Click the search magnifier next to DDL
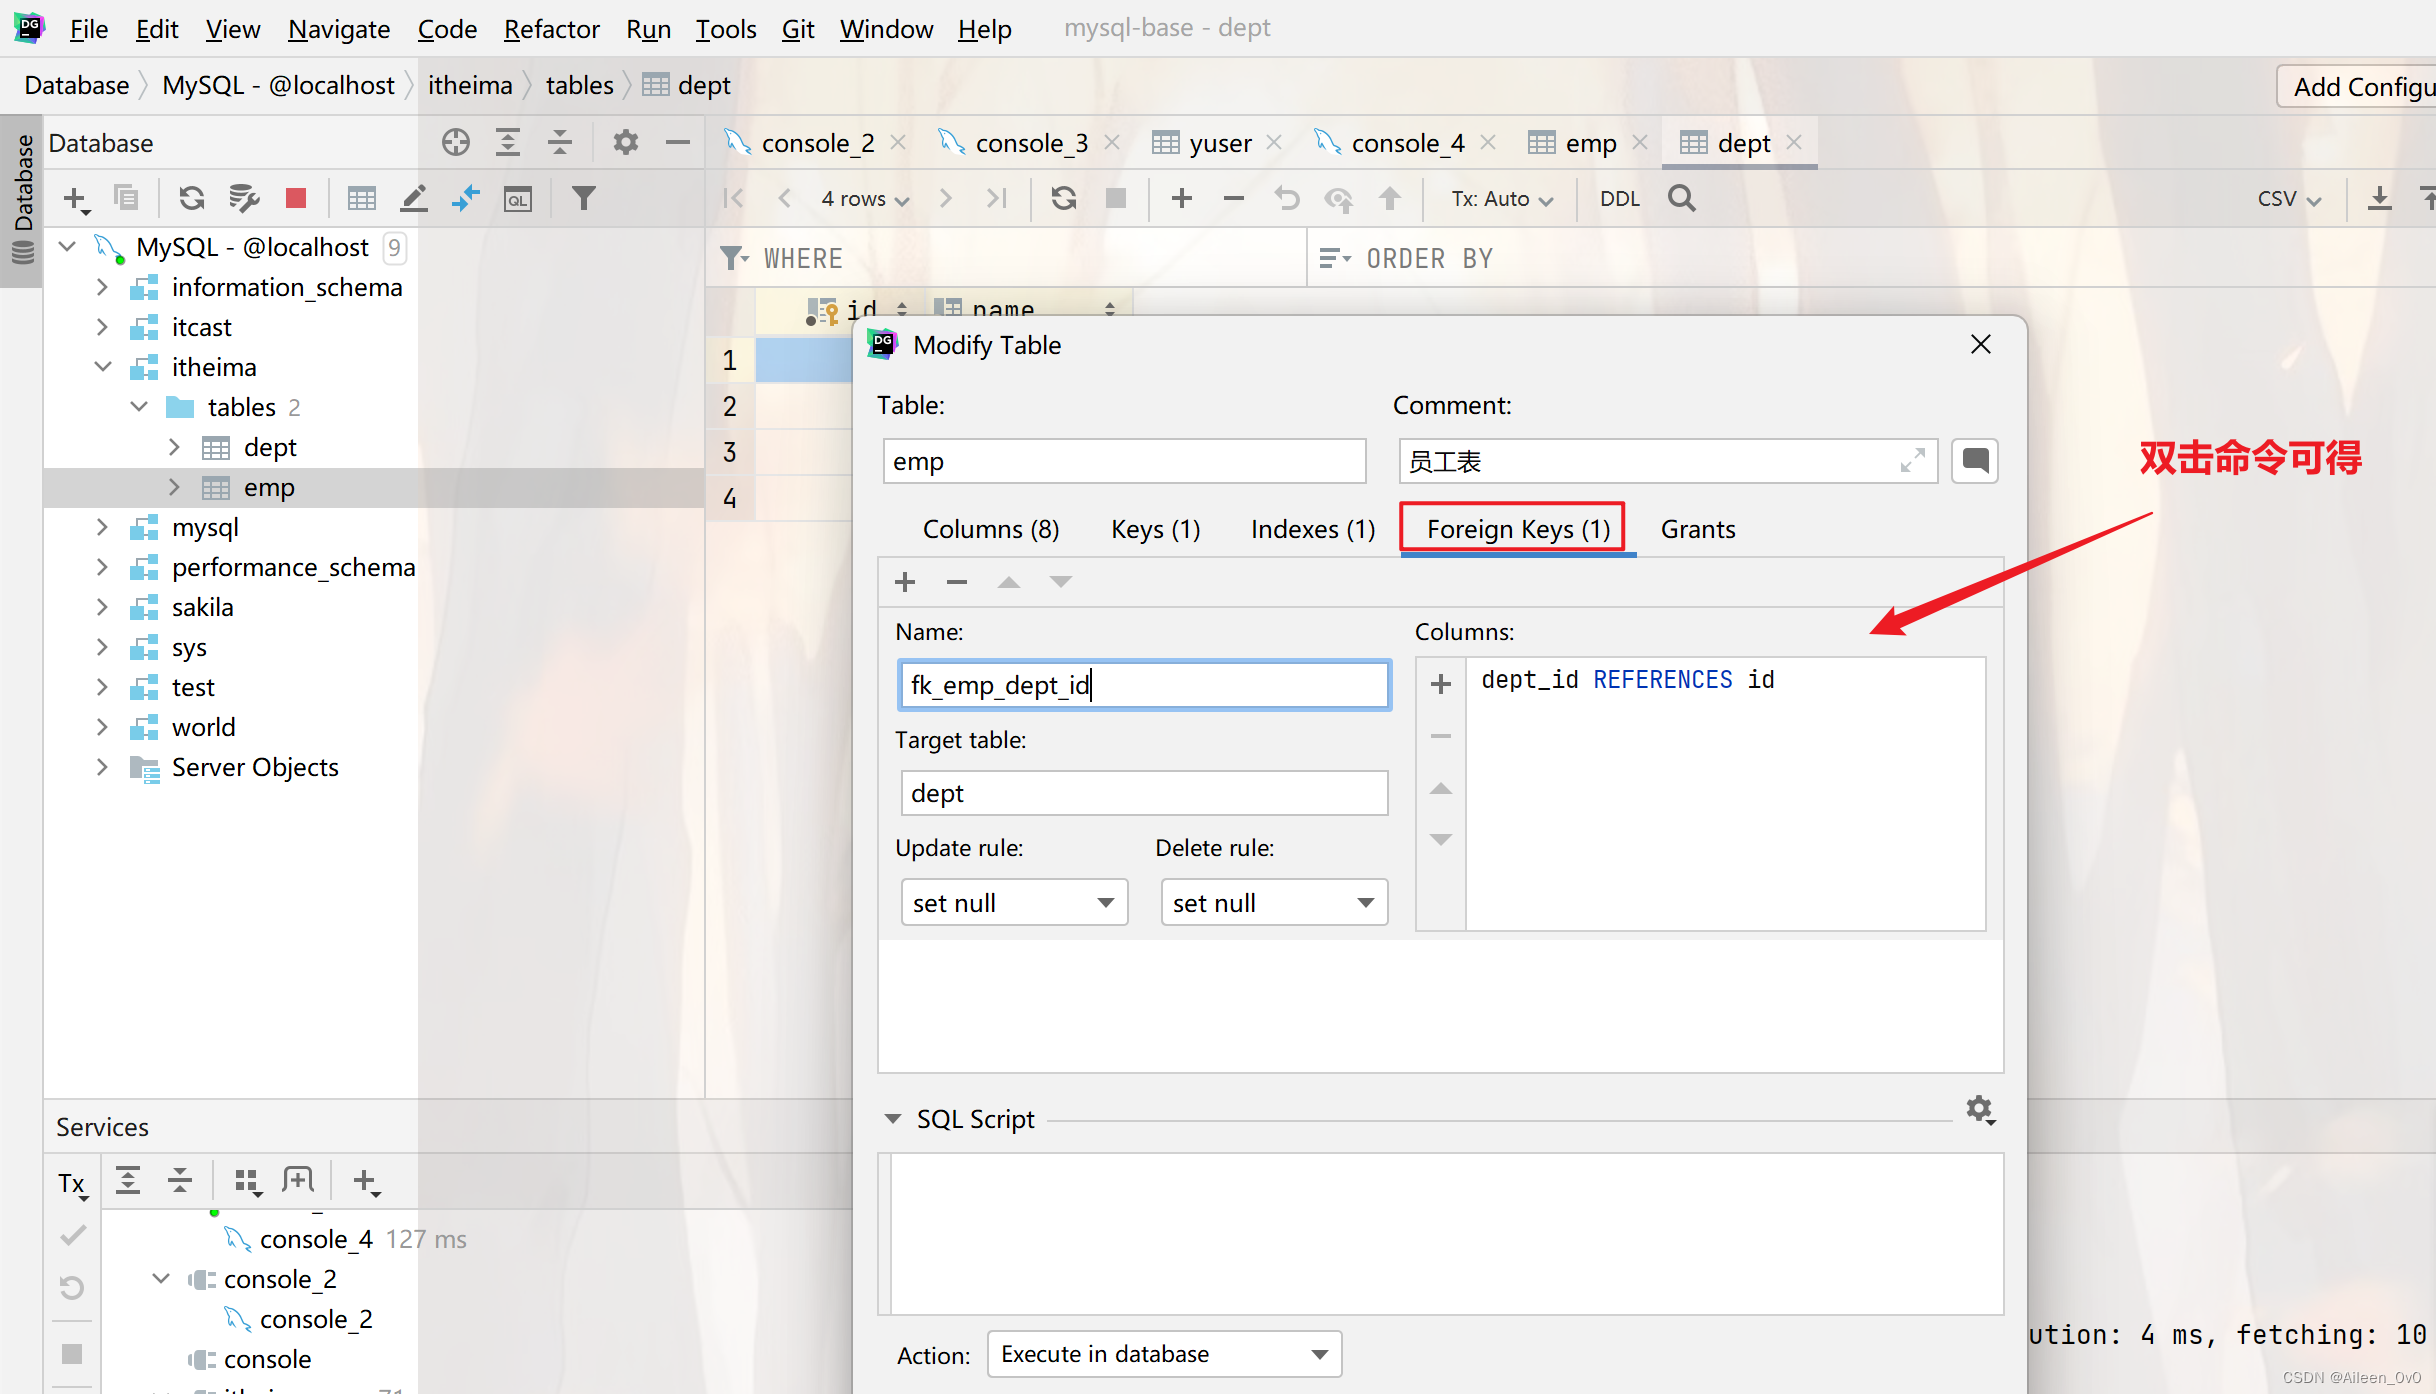 click(1682, 198)
